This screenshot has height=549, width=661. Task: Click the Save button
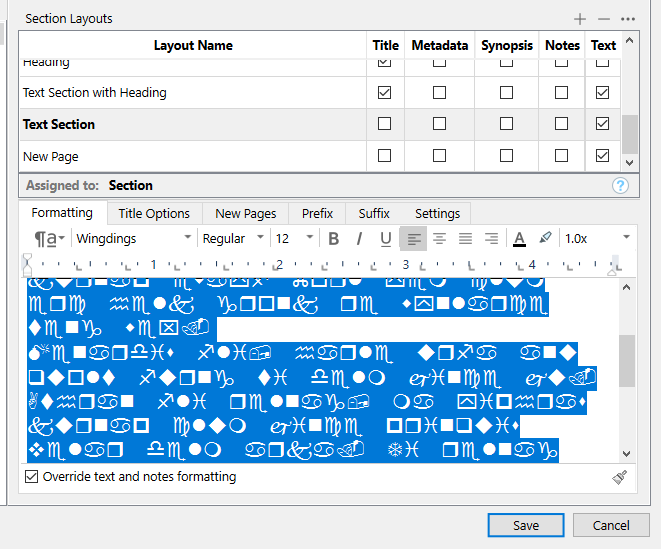pyautogui.click(x=526, y=525)
